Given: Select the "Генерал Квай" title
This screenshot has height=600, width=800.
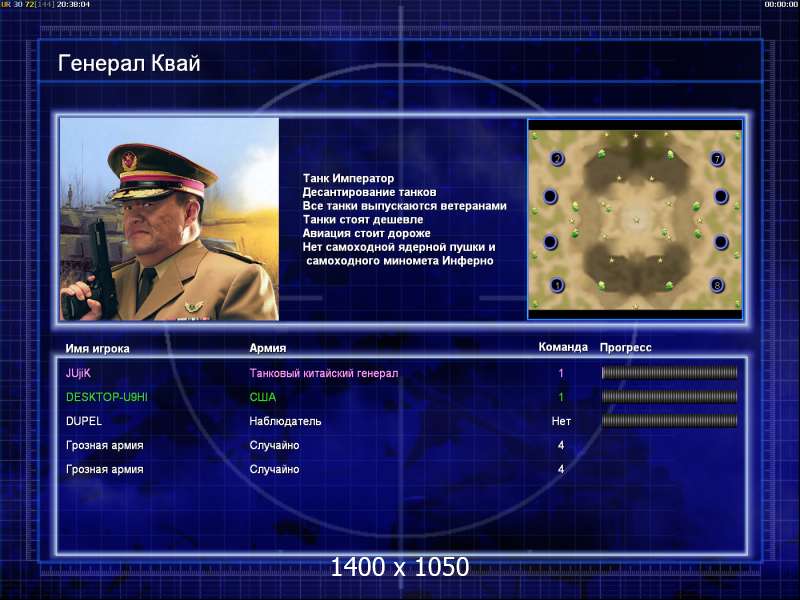Looking at the screenshot, I should coord(129,63).
